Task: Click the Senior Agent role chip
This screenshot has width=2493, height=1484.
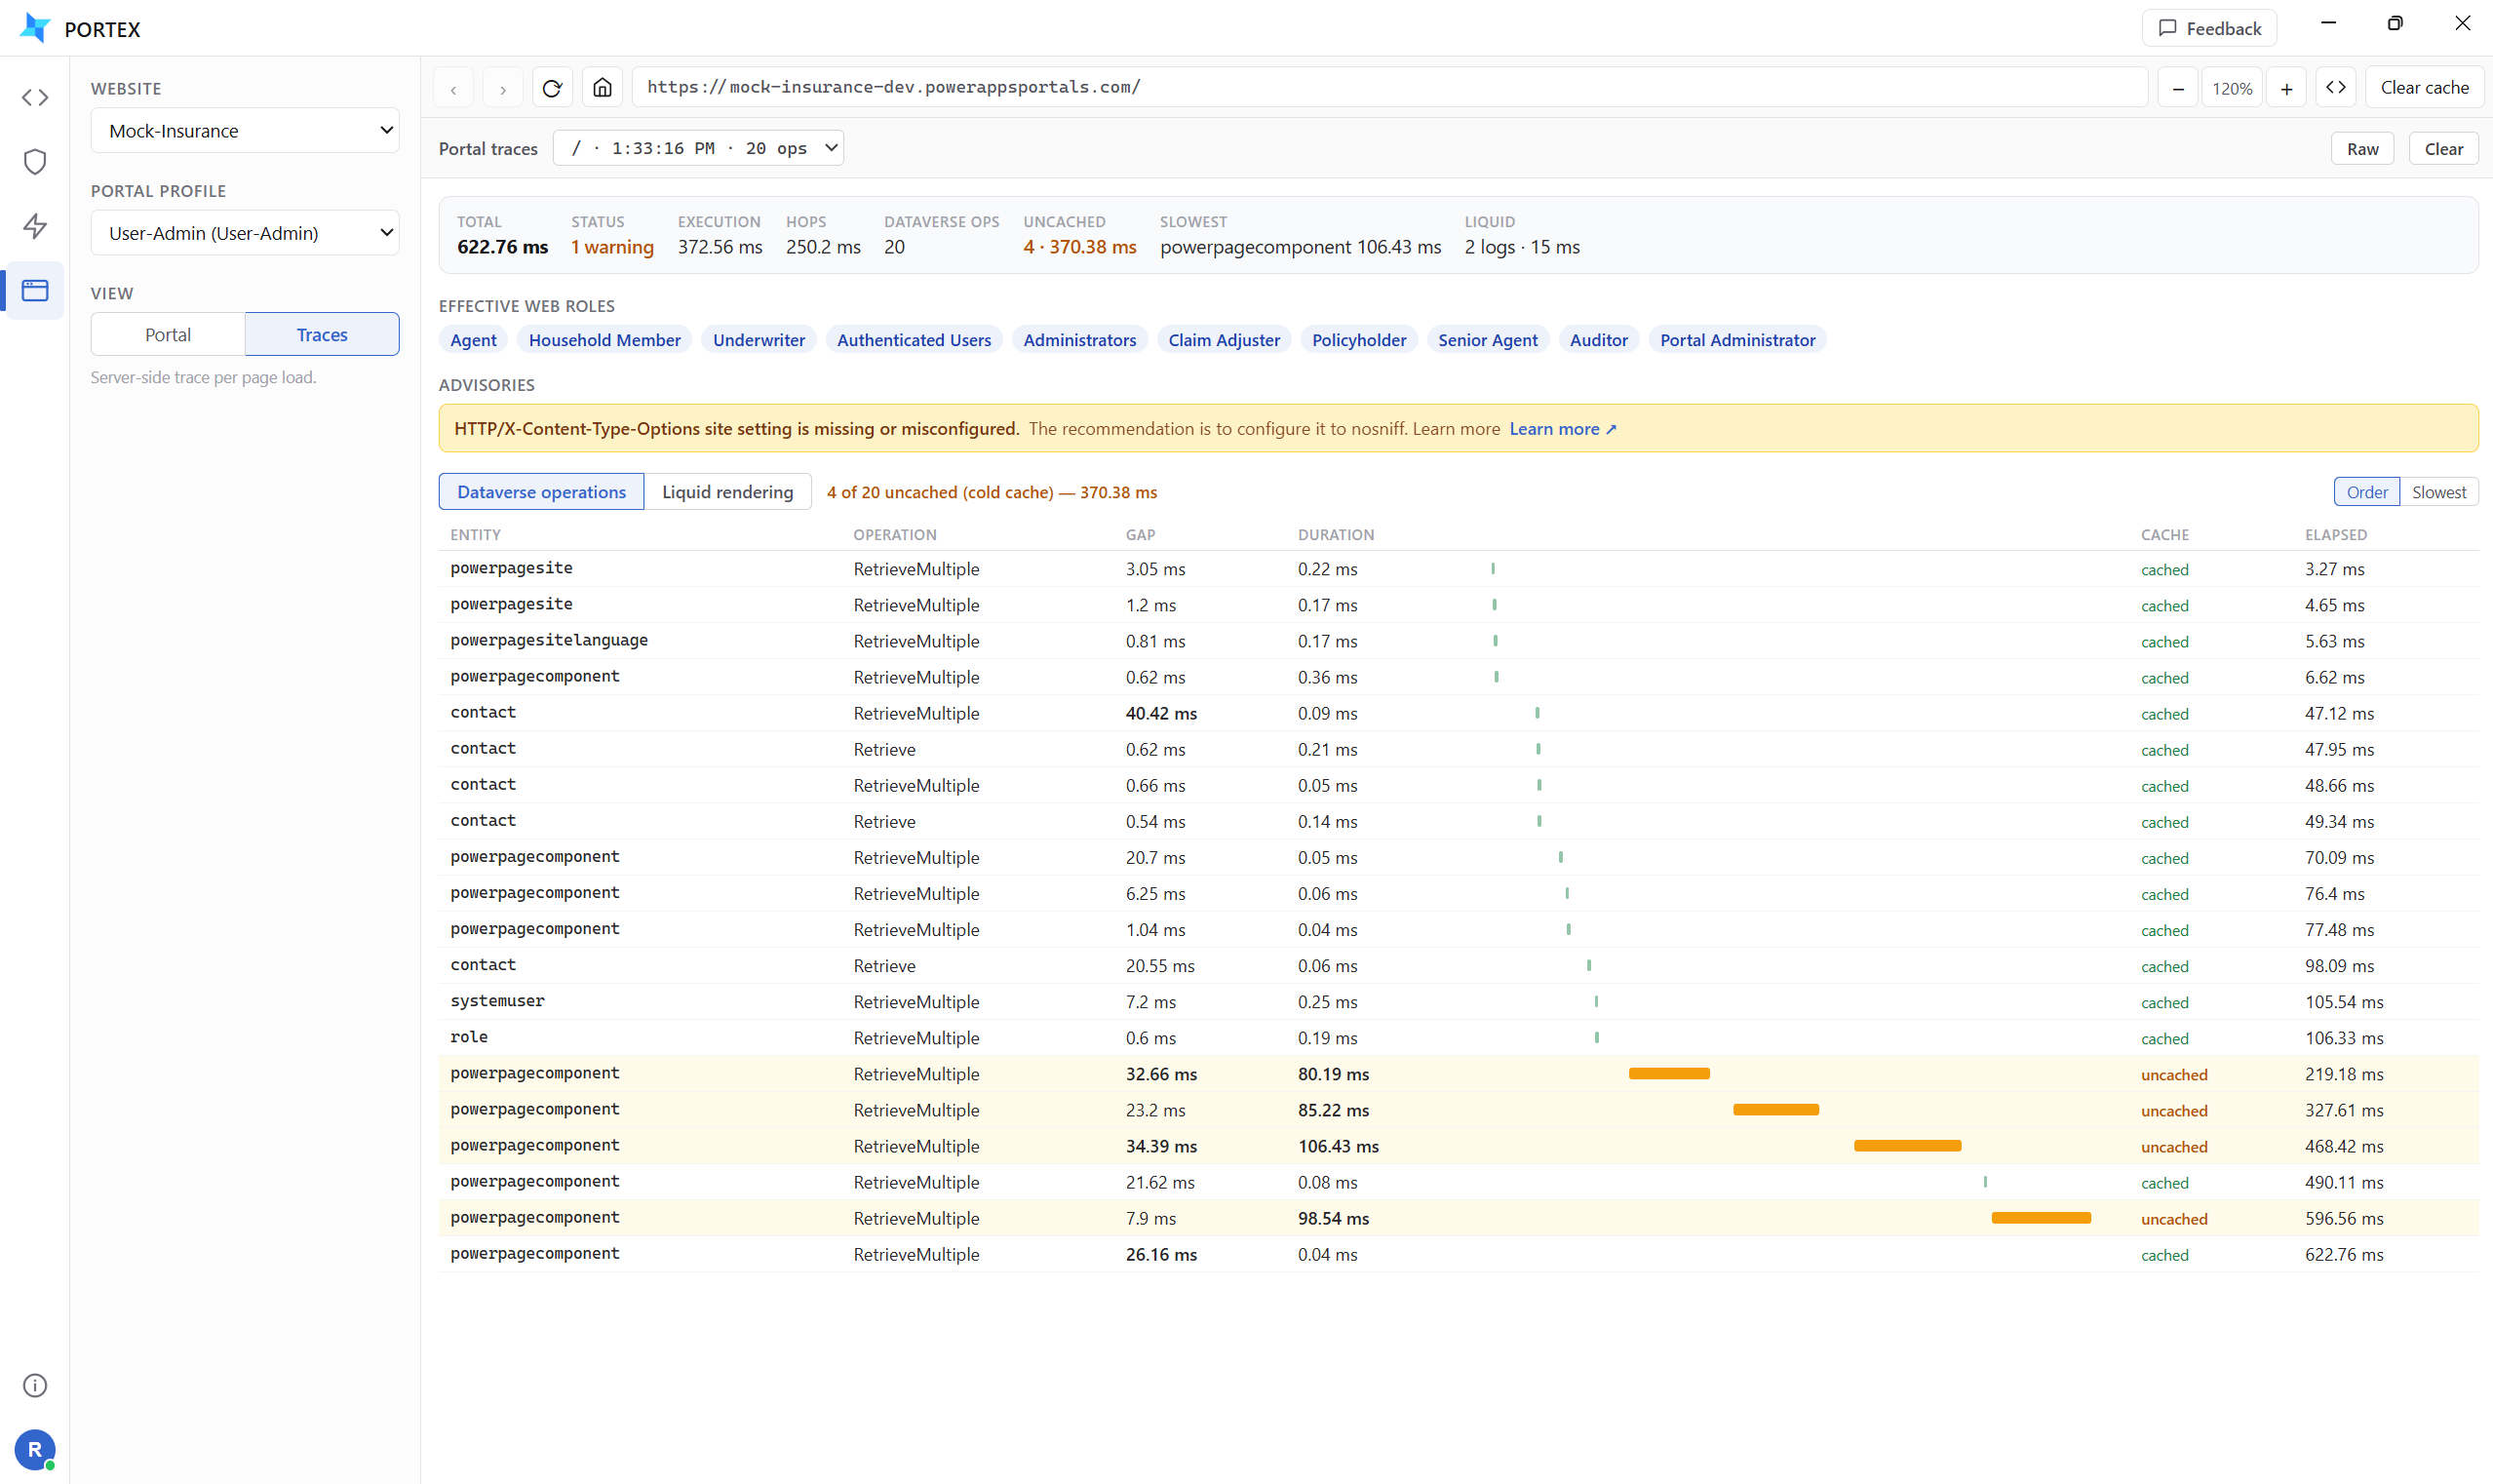Action: [1487, 340]
